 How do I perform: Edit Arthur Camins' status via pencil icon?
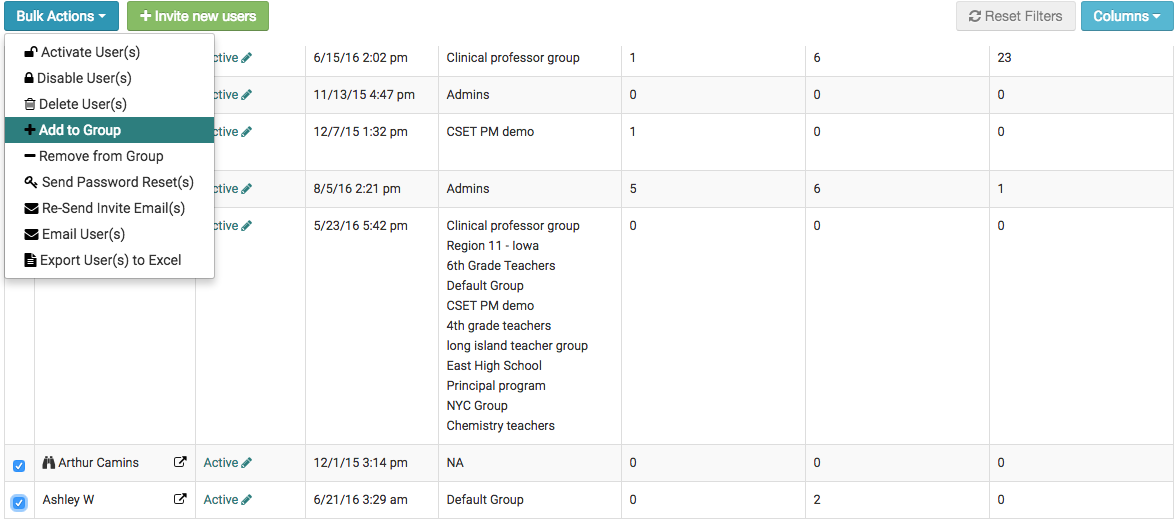247,463
